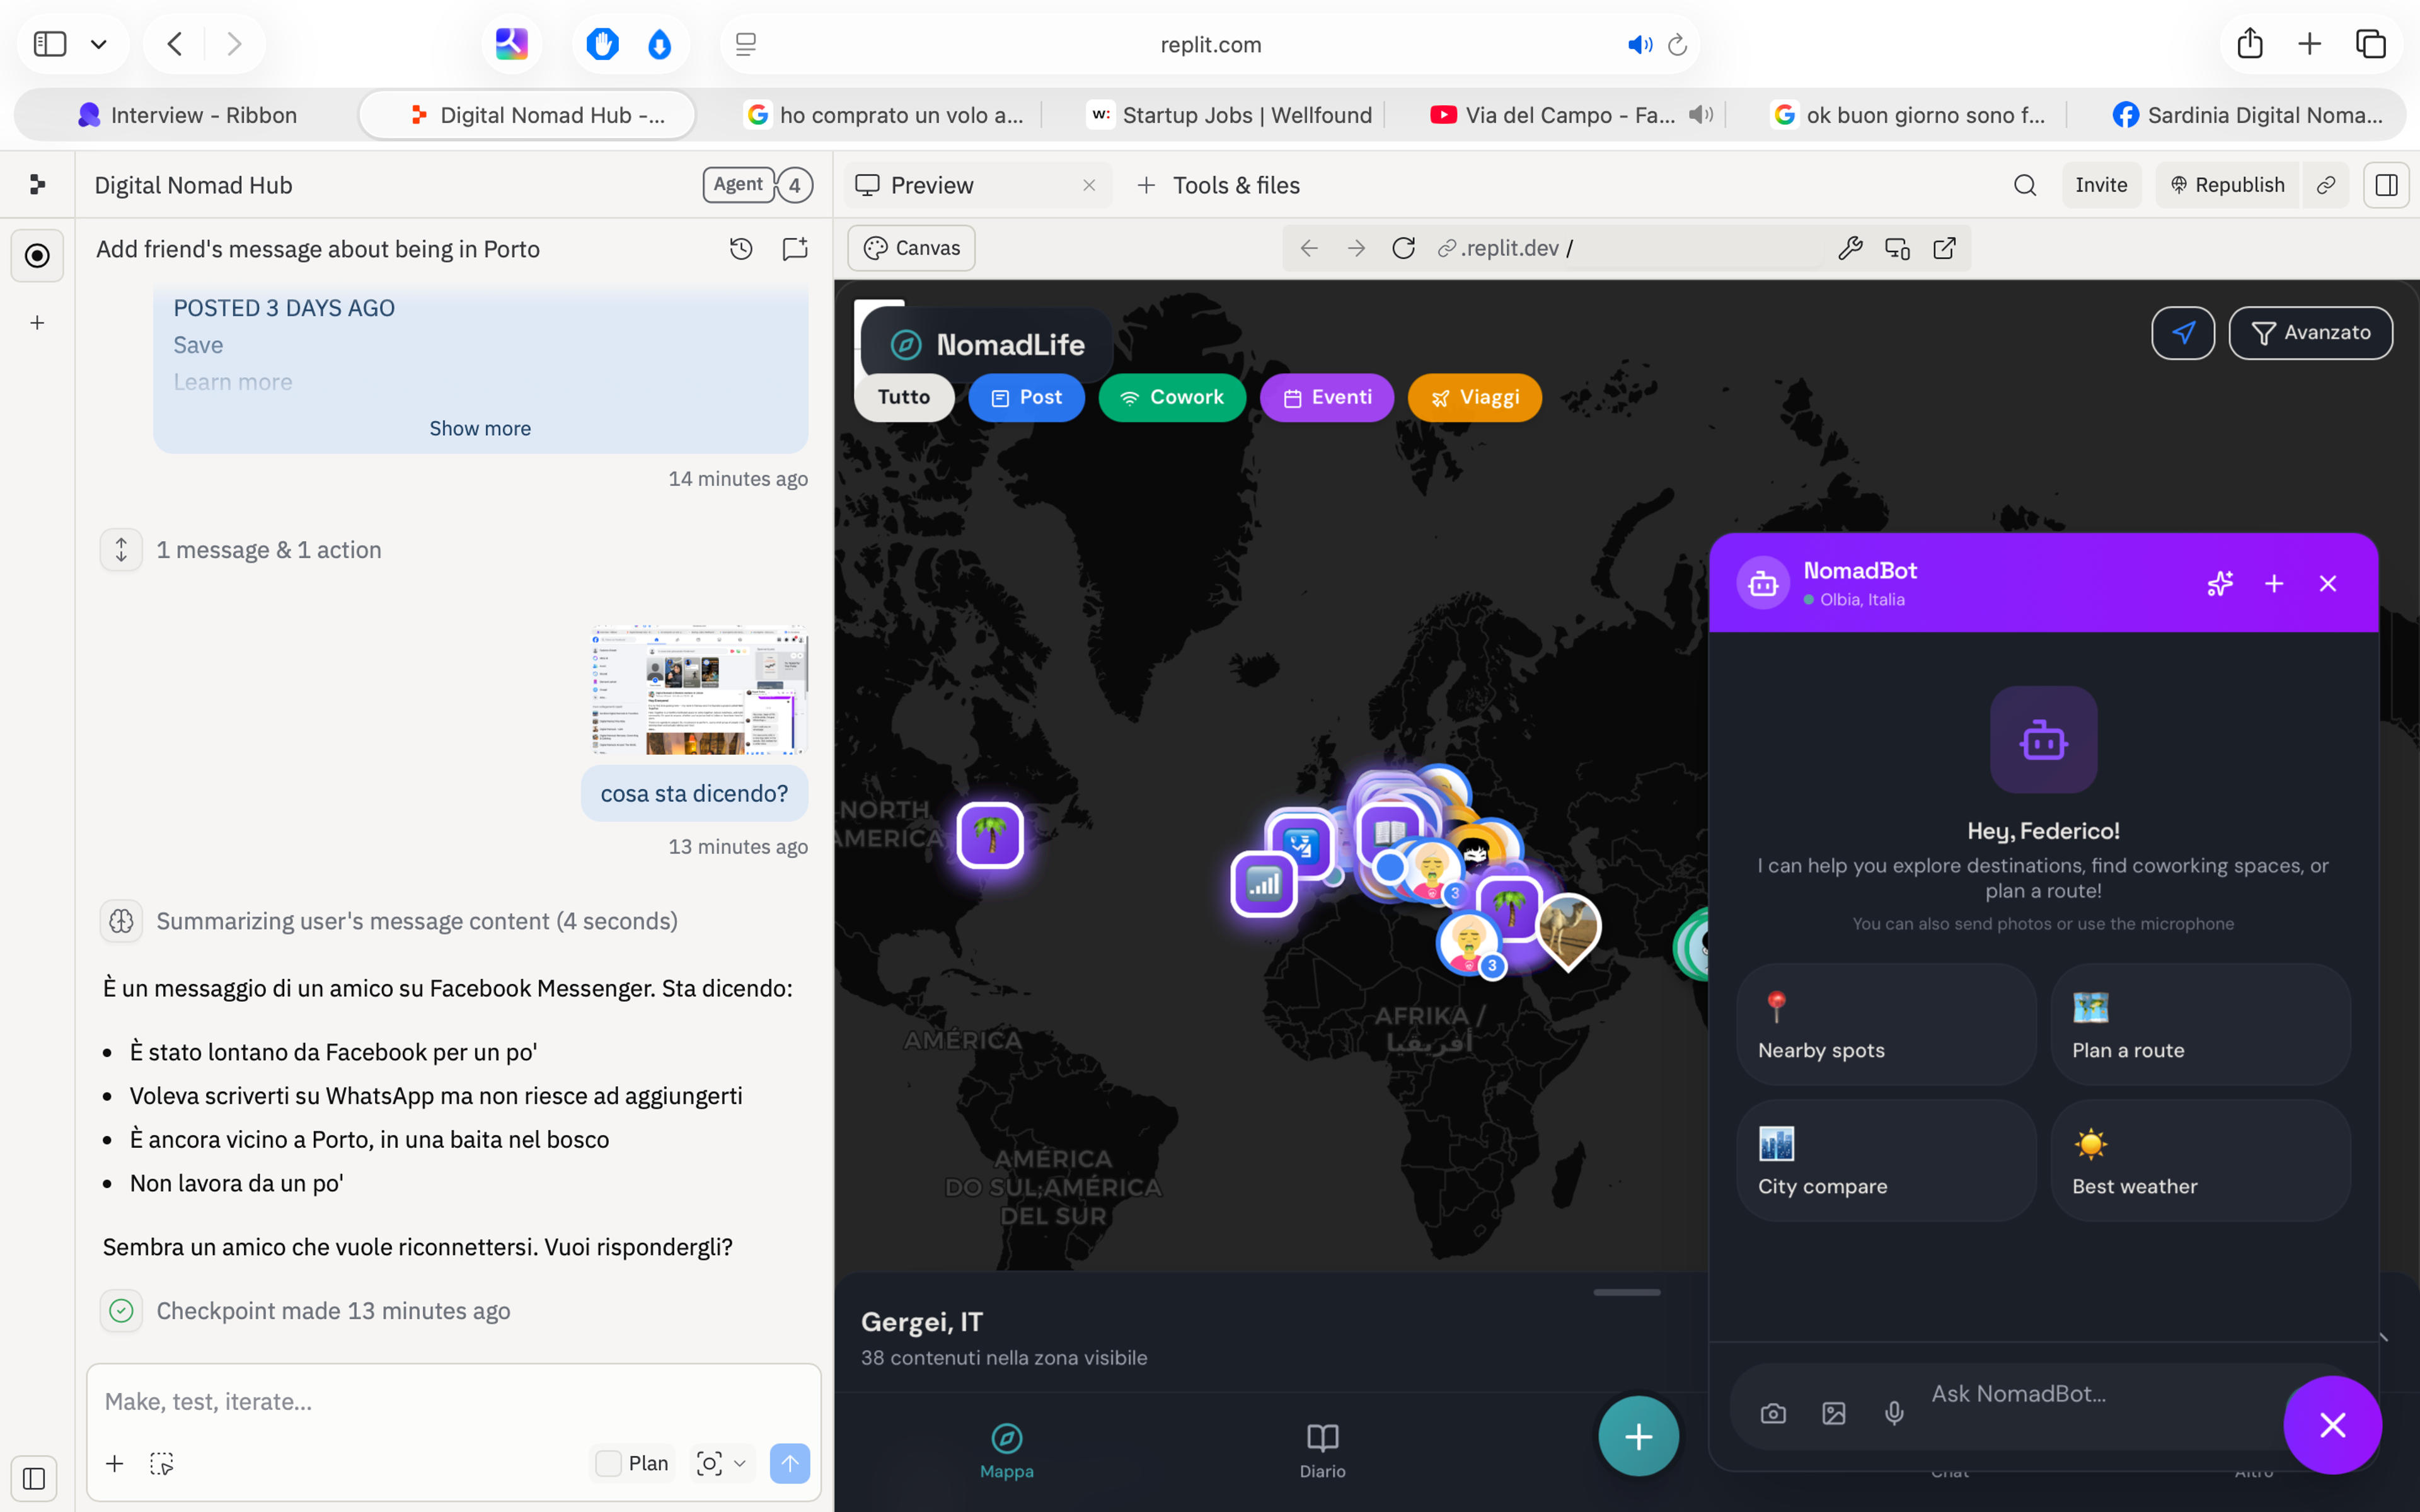Click the NomadBot camera icon
Image resolution: width=2420 pixels, height=1512 pixels.
[x=1773, y=1413]
